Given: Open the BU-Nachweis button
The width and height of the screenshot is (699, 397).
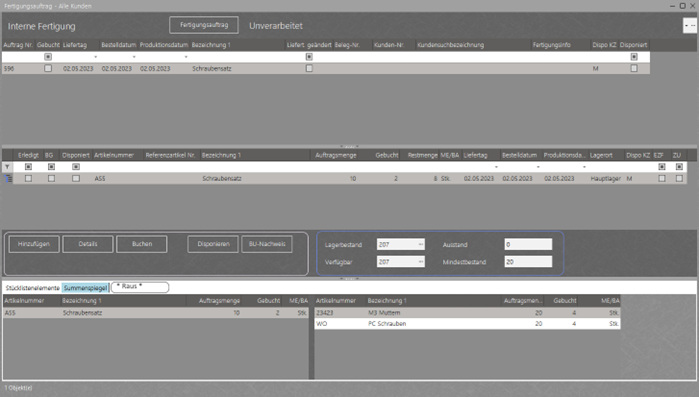Looking at the screenshot, I should coord(267,244).
